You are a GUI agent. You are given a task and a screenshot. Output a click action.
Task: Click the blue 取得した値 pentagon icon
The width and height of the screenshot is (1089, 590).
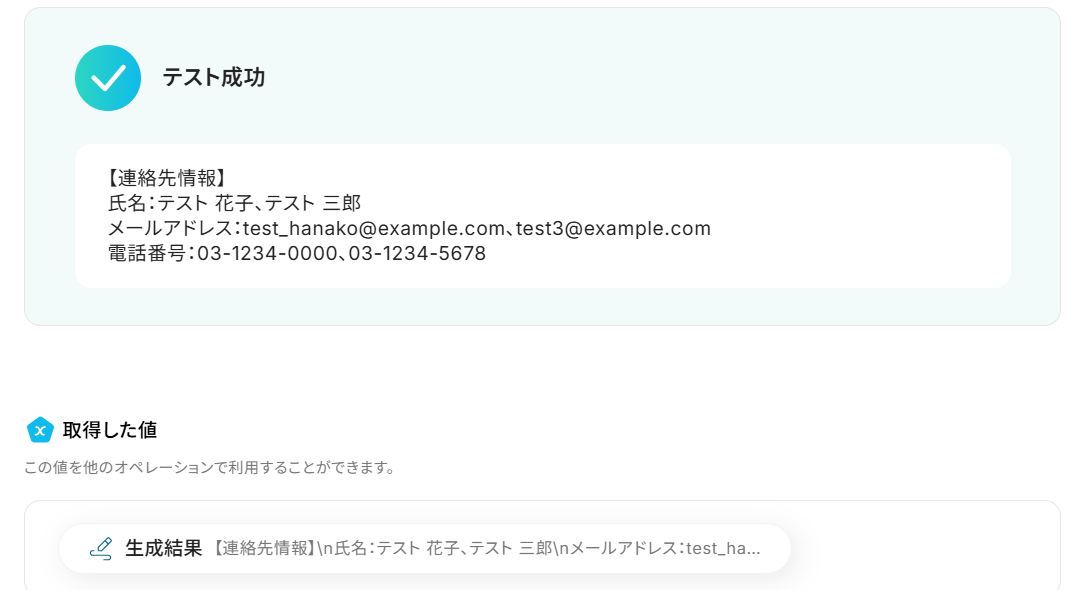click(40, 430)
